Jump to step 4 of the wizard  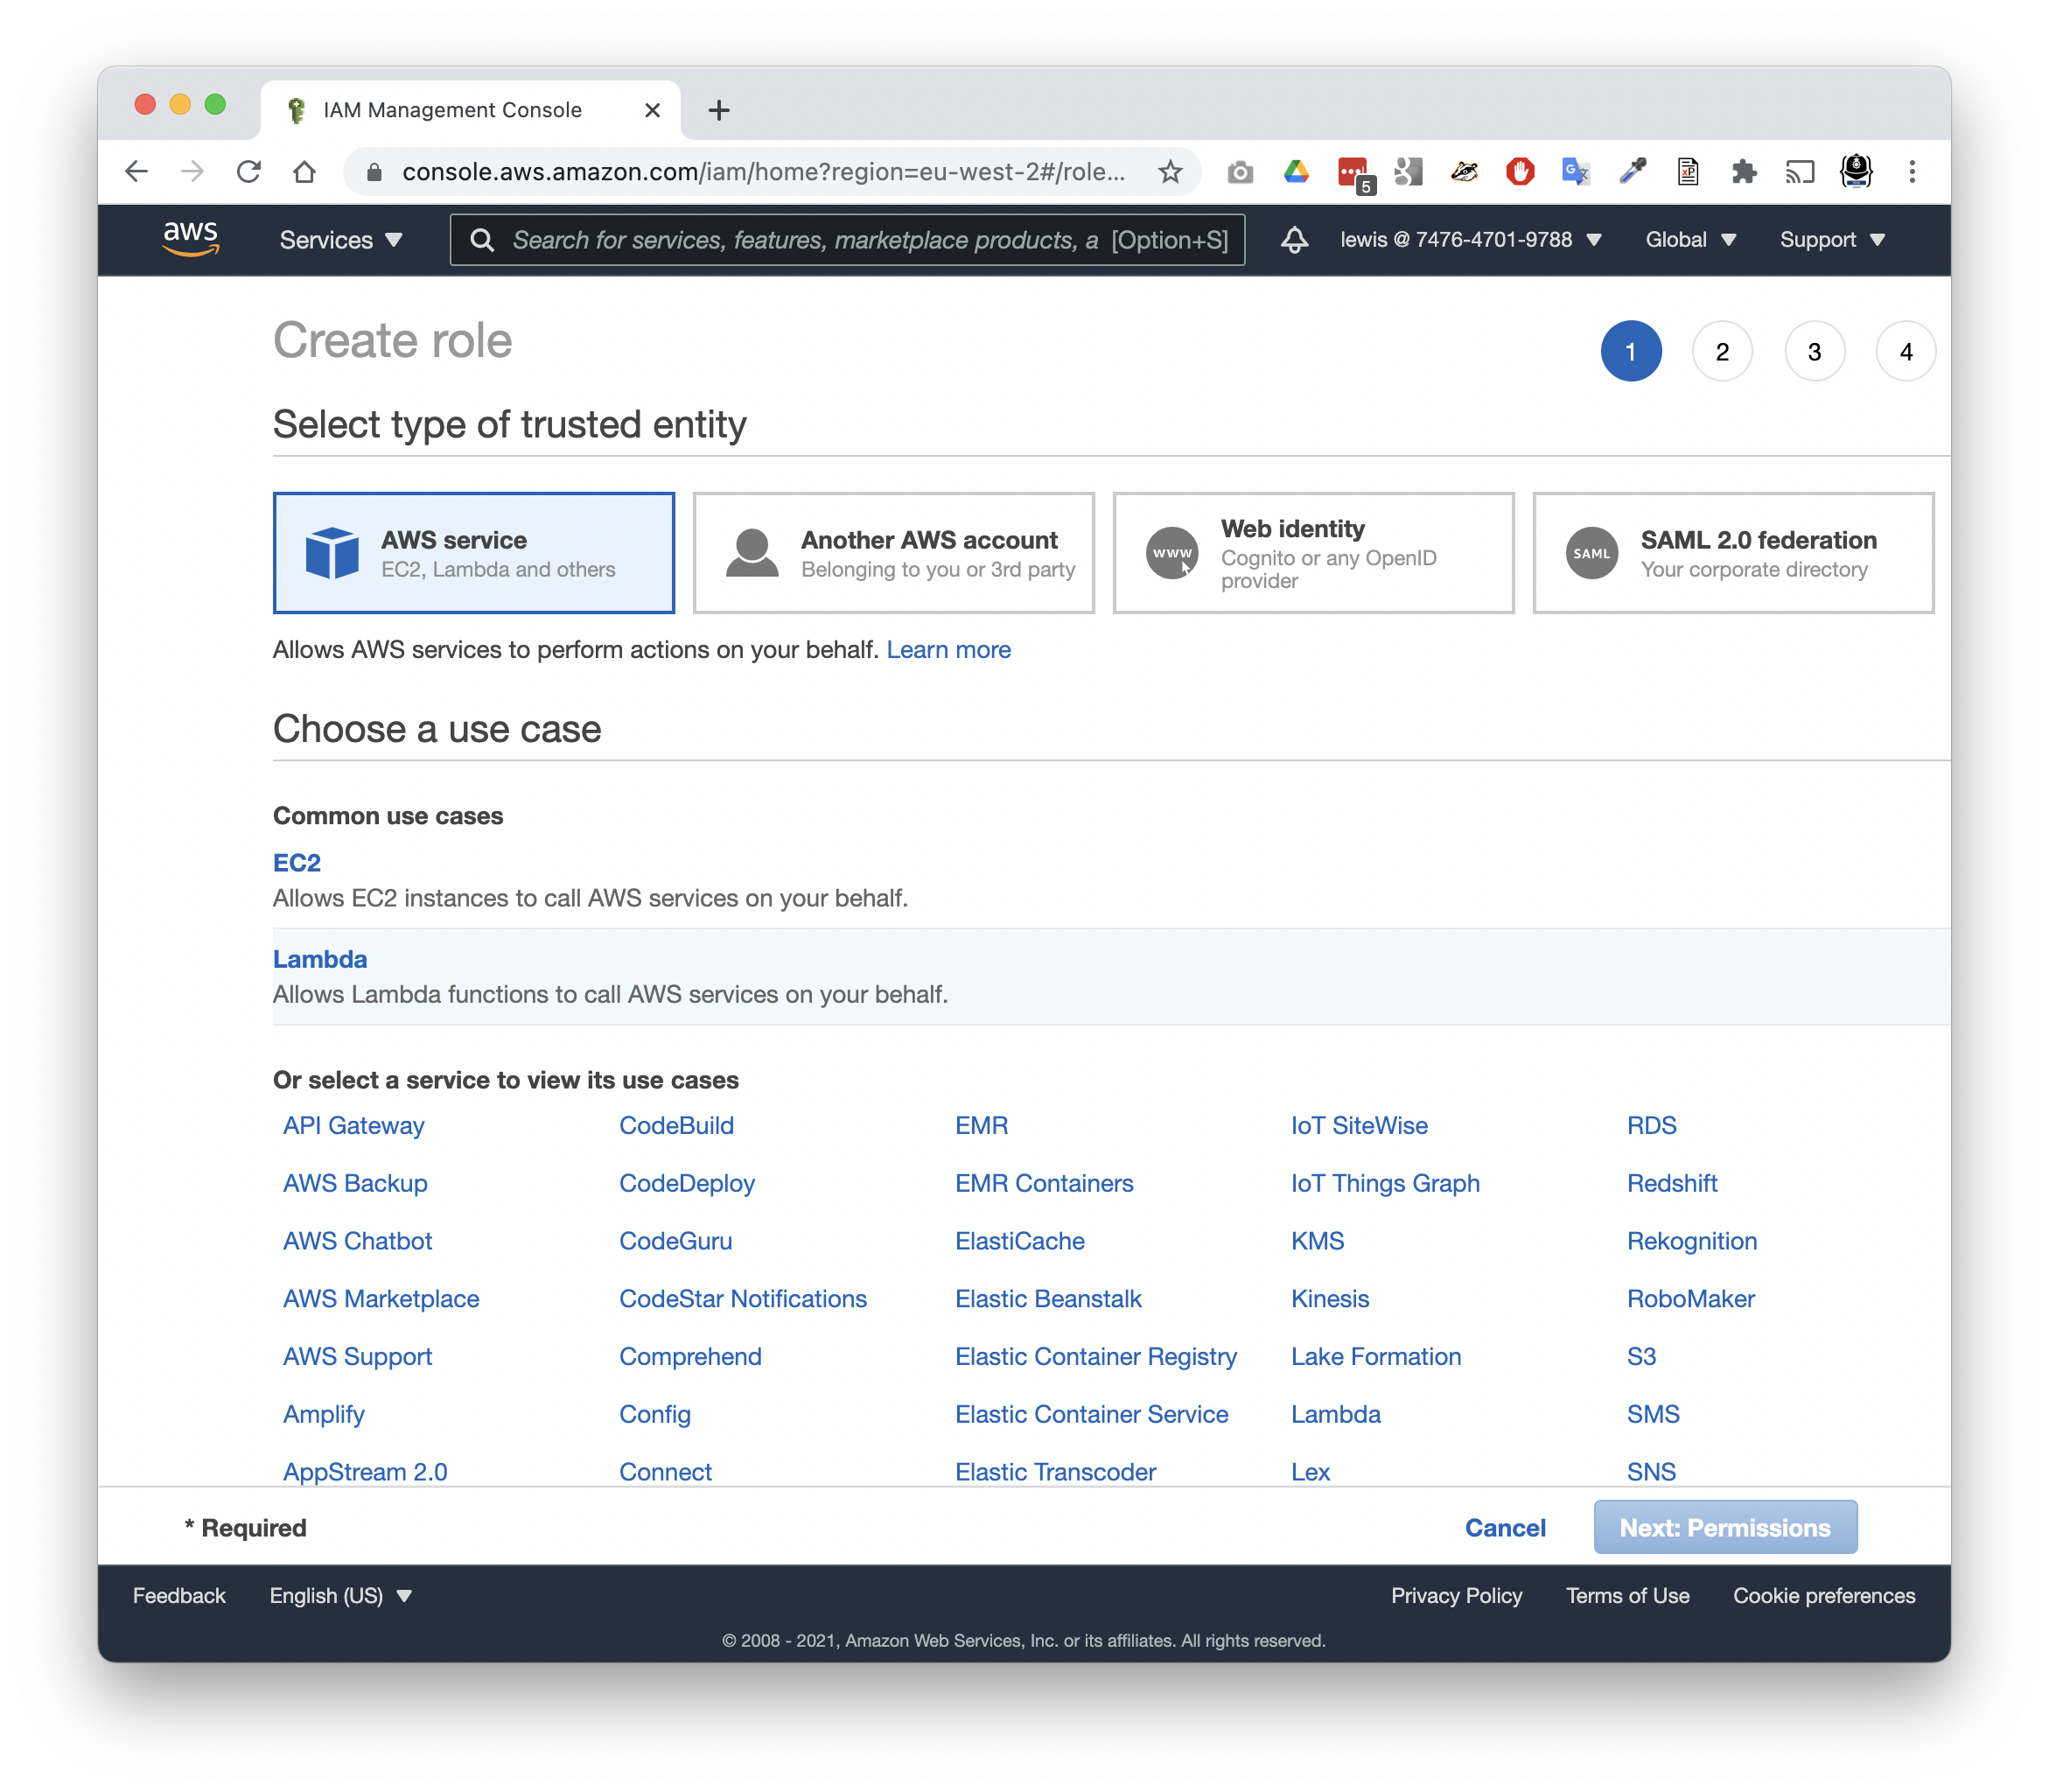click(1906, 352)
